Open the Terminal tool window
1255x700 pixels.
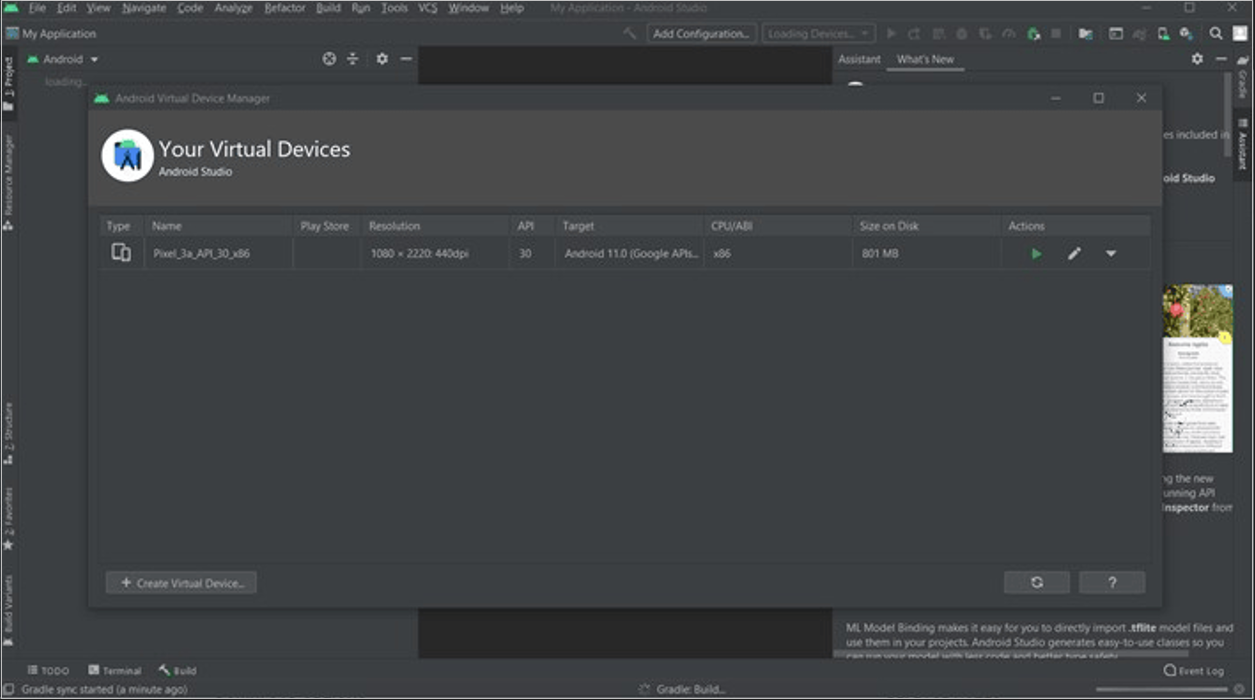click(115, 670)
